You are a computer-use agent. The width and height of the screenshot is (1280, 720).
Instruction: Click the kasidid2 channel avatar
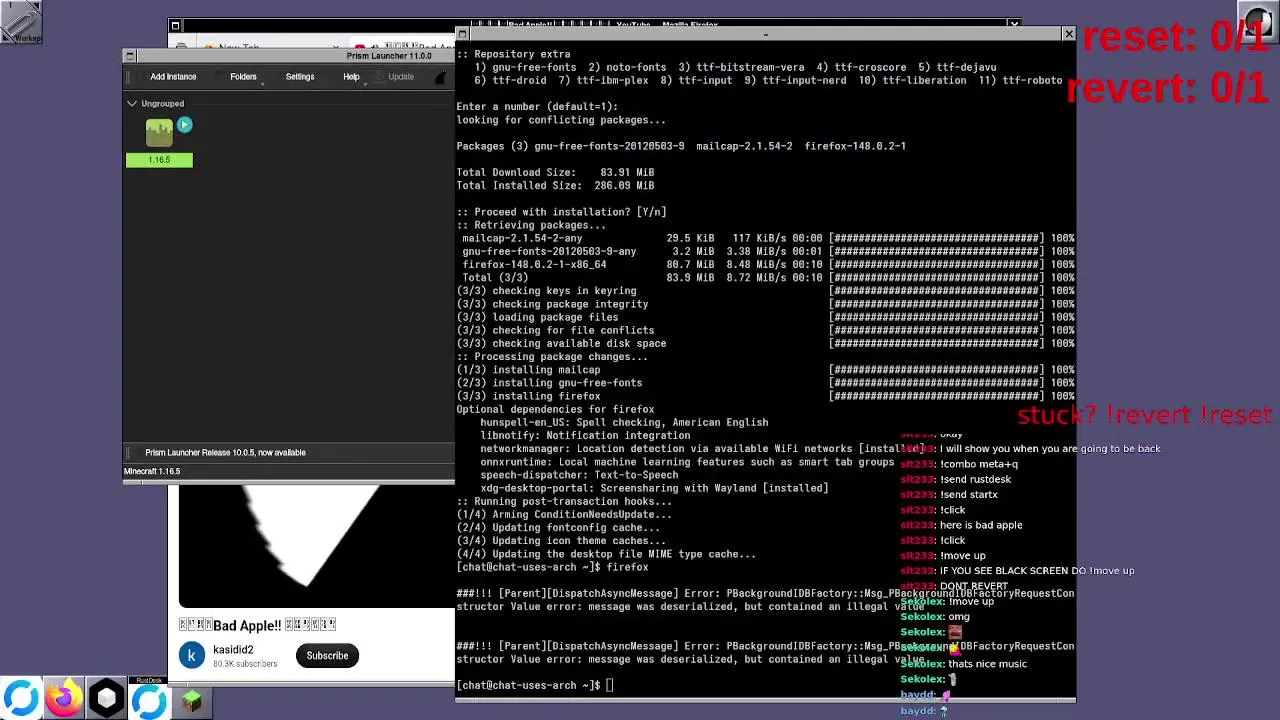[x=192, y=655]
